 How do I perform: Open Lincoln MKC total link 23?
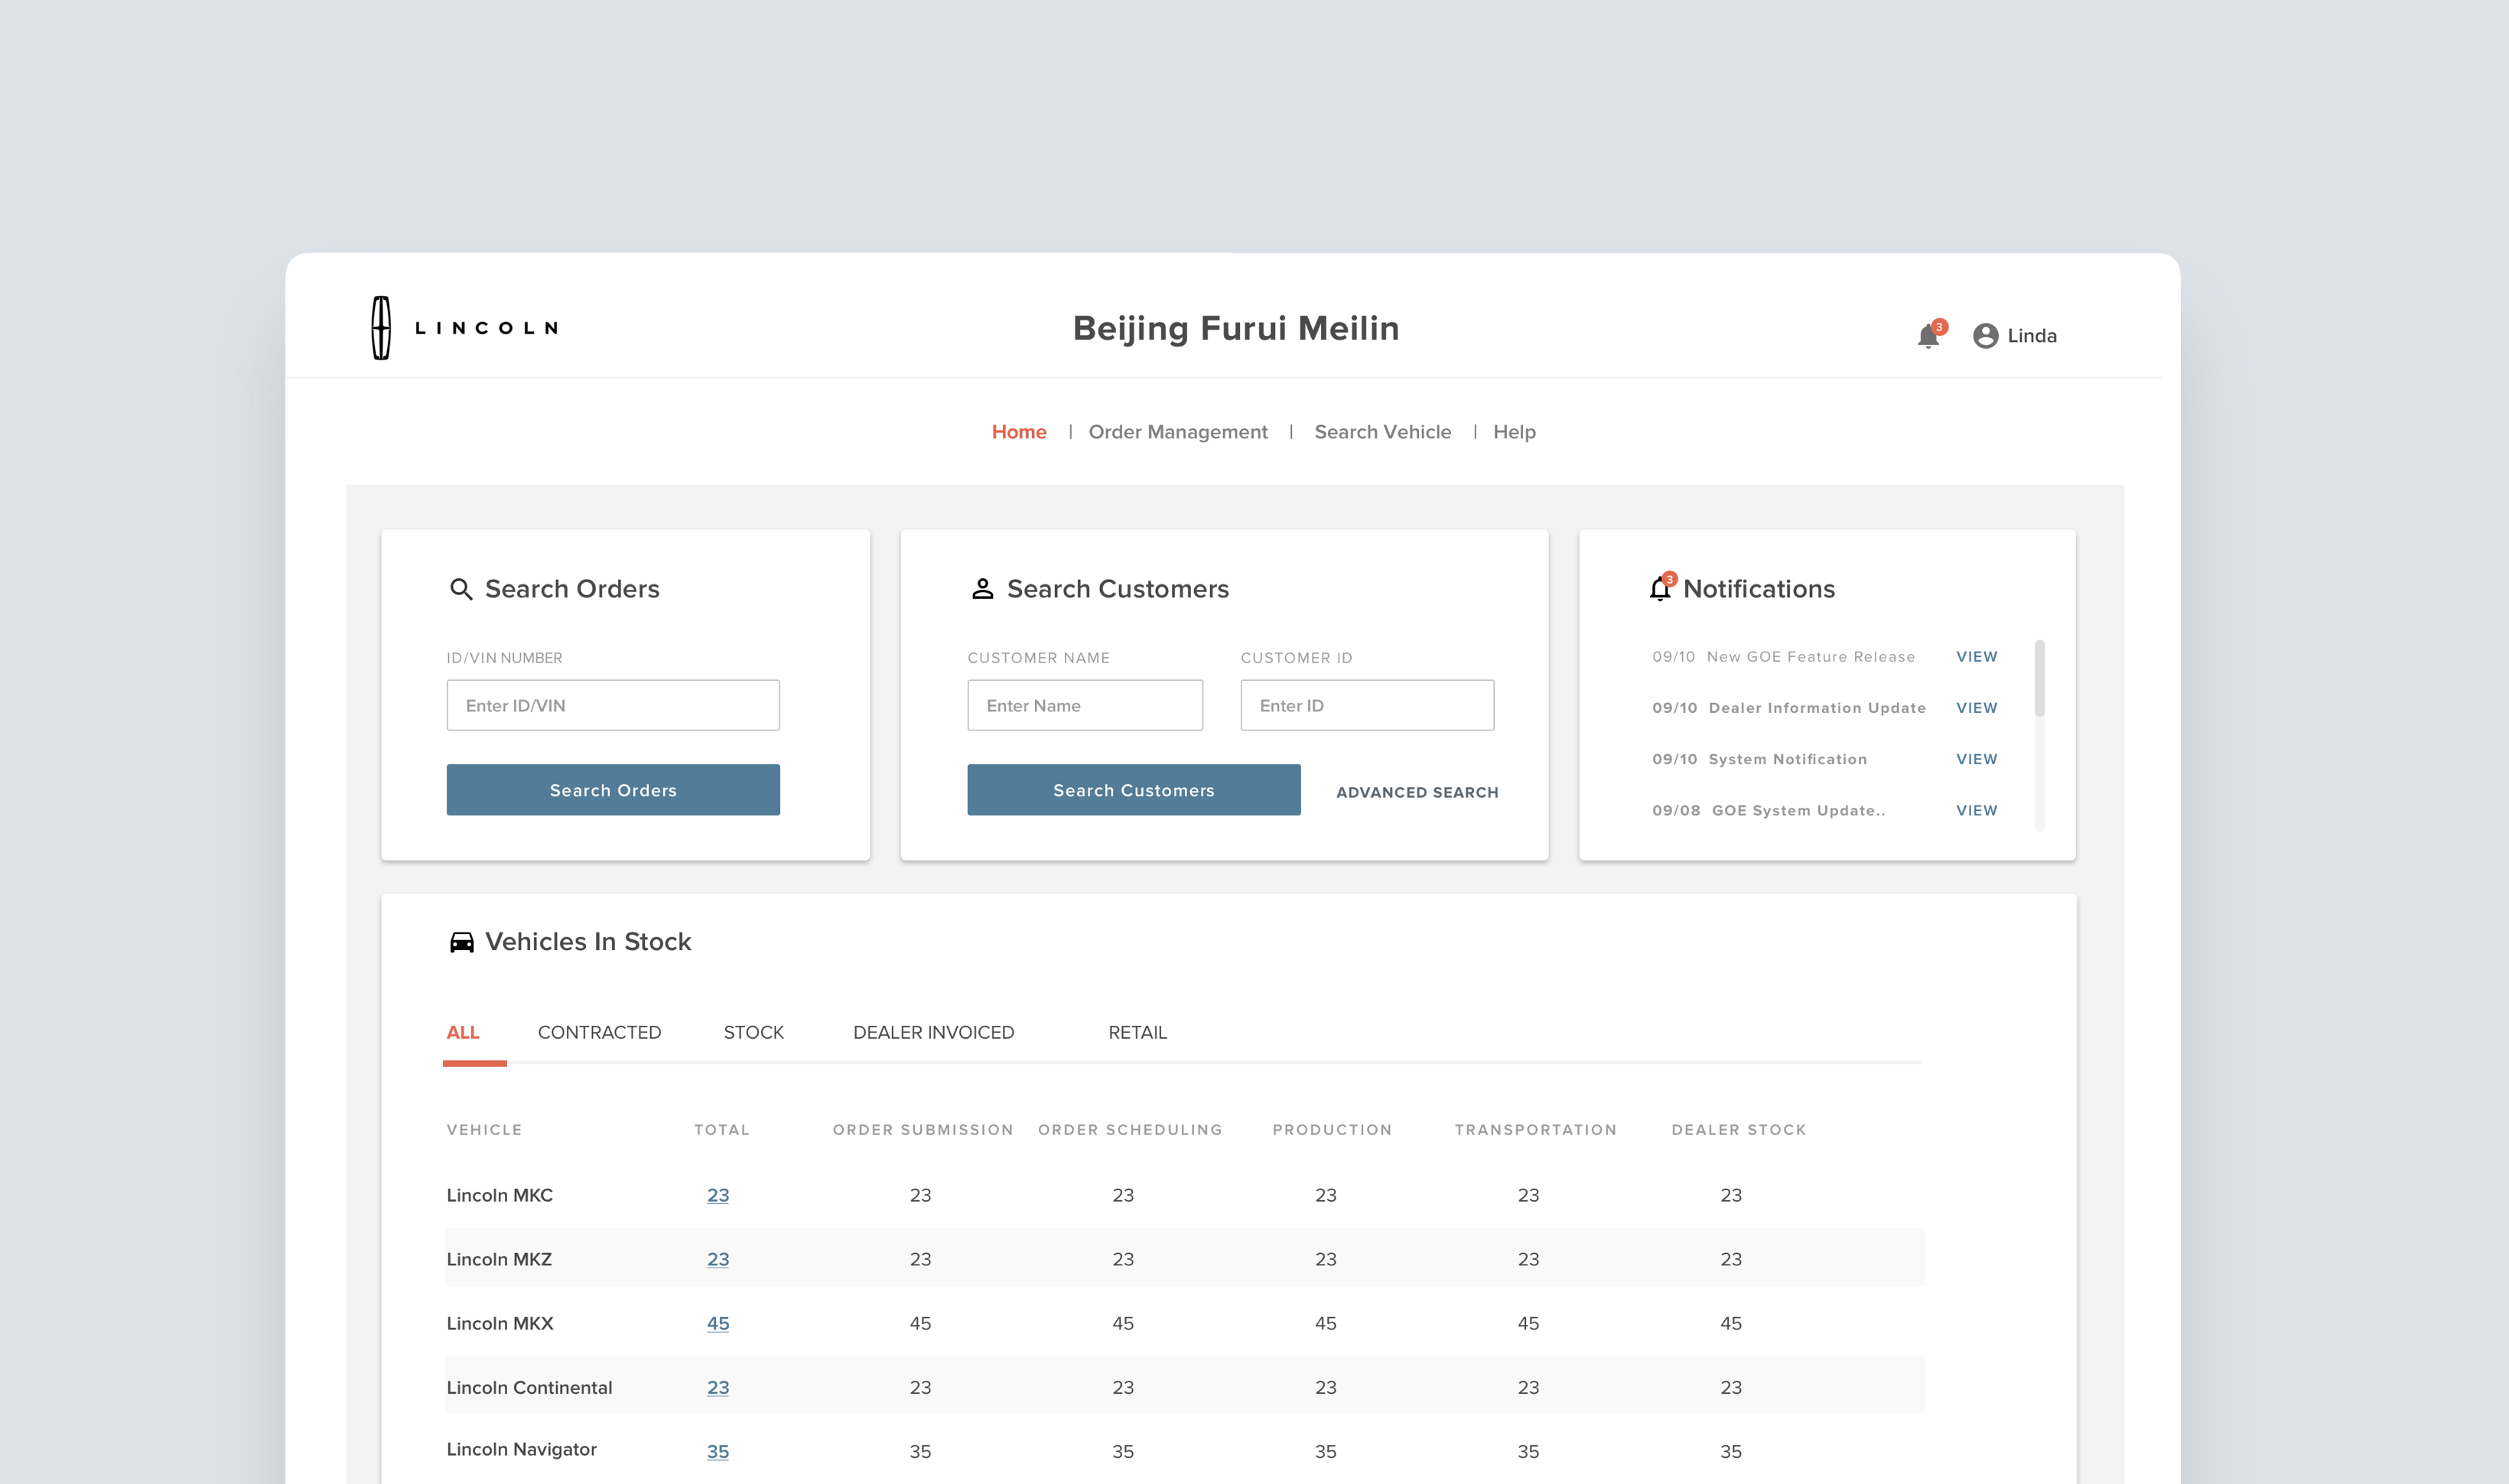[718, 1195]
